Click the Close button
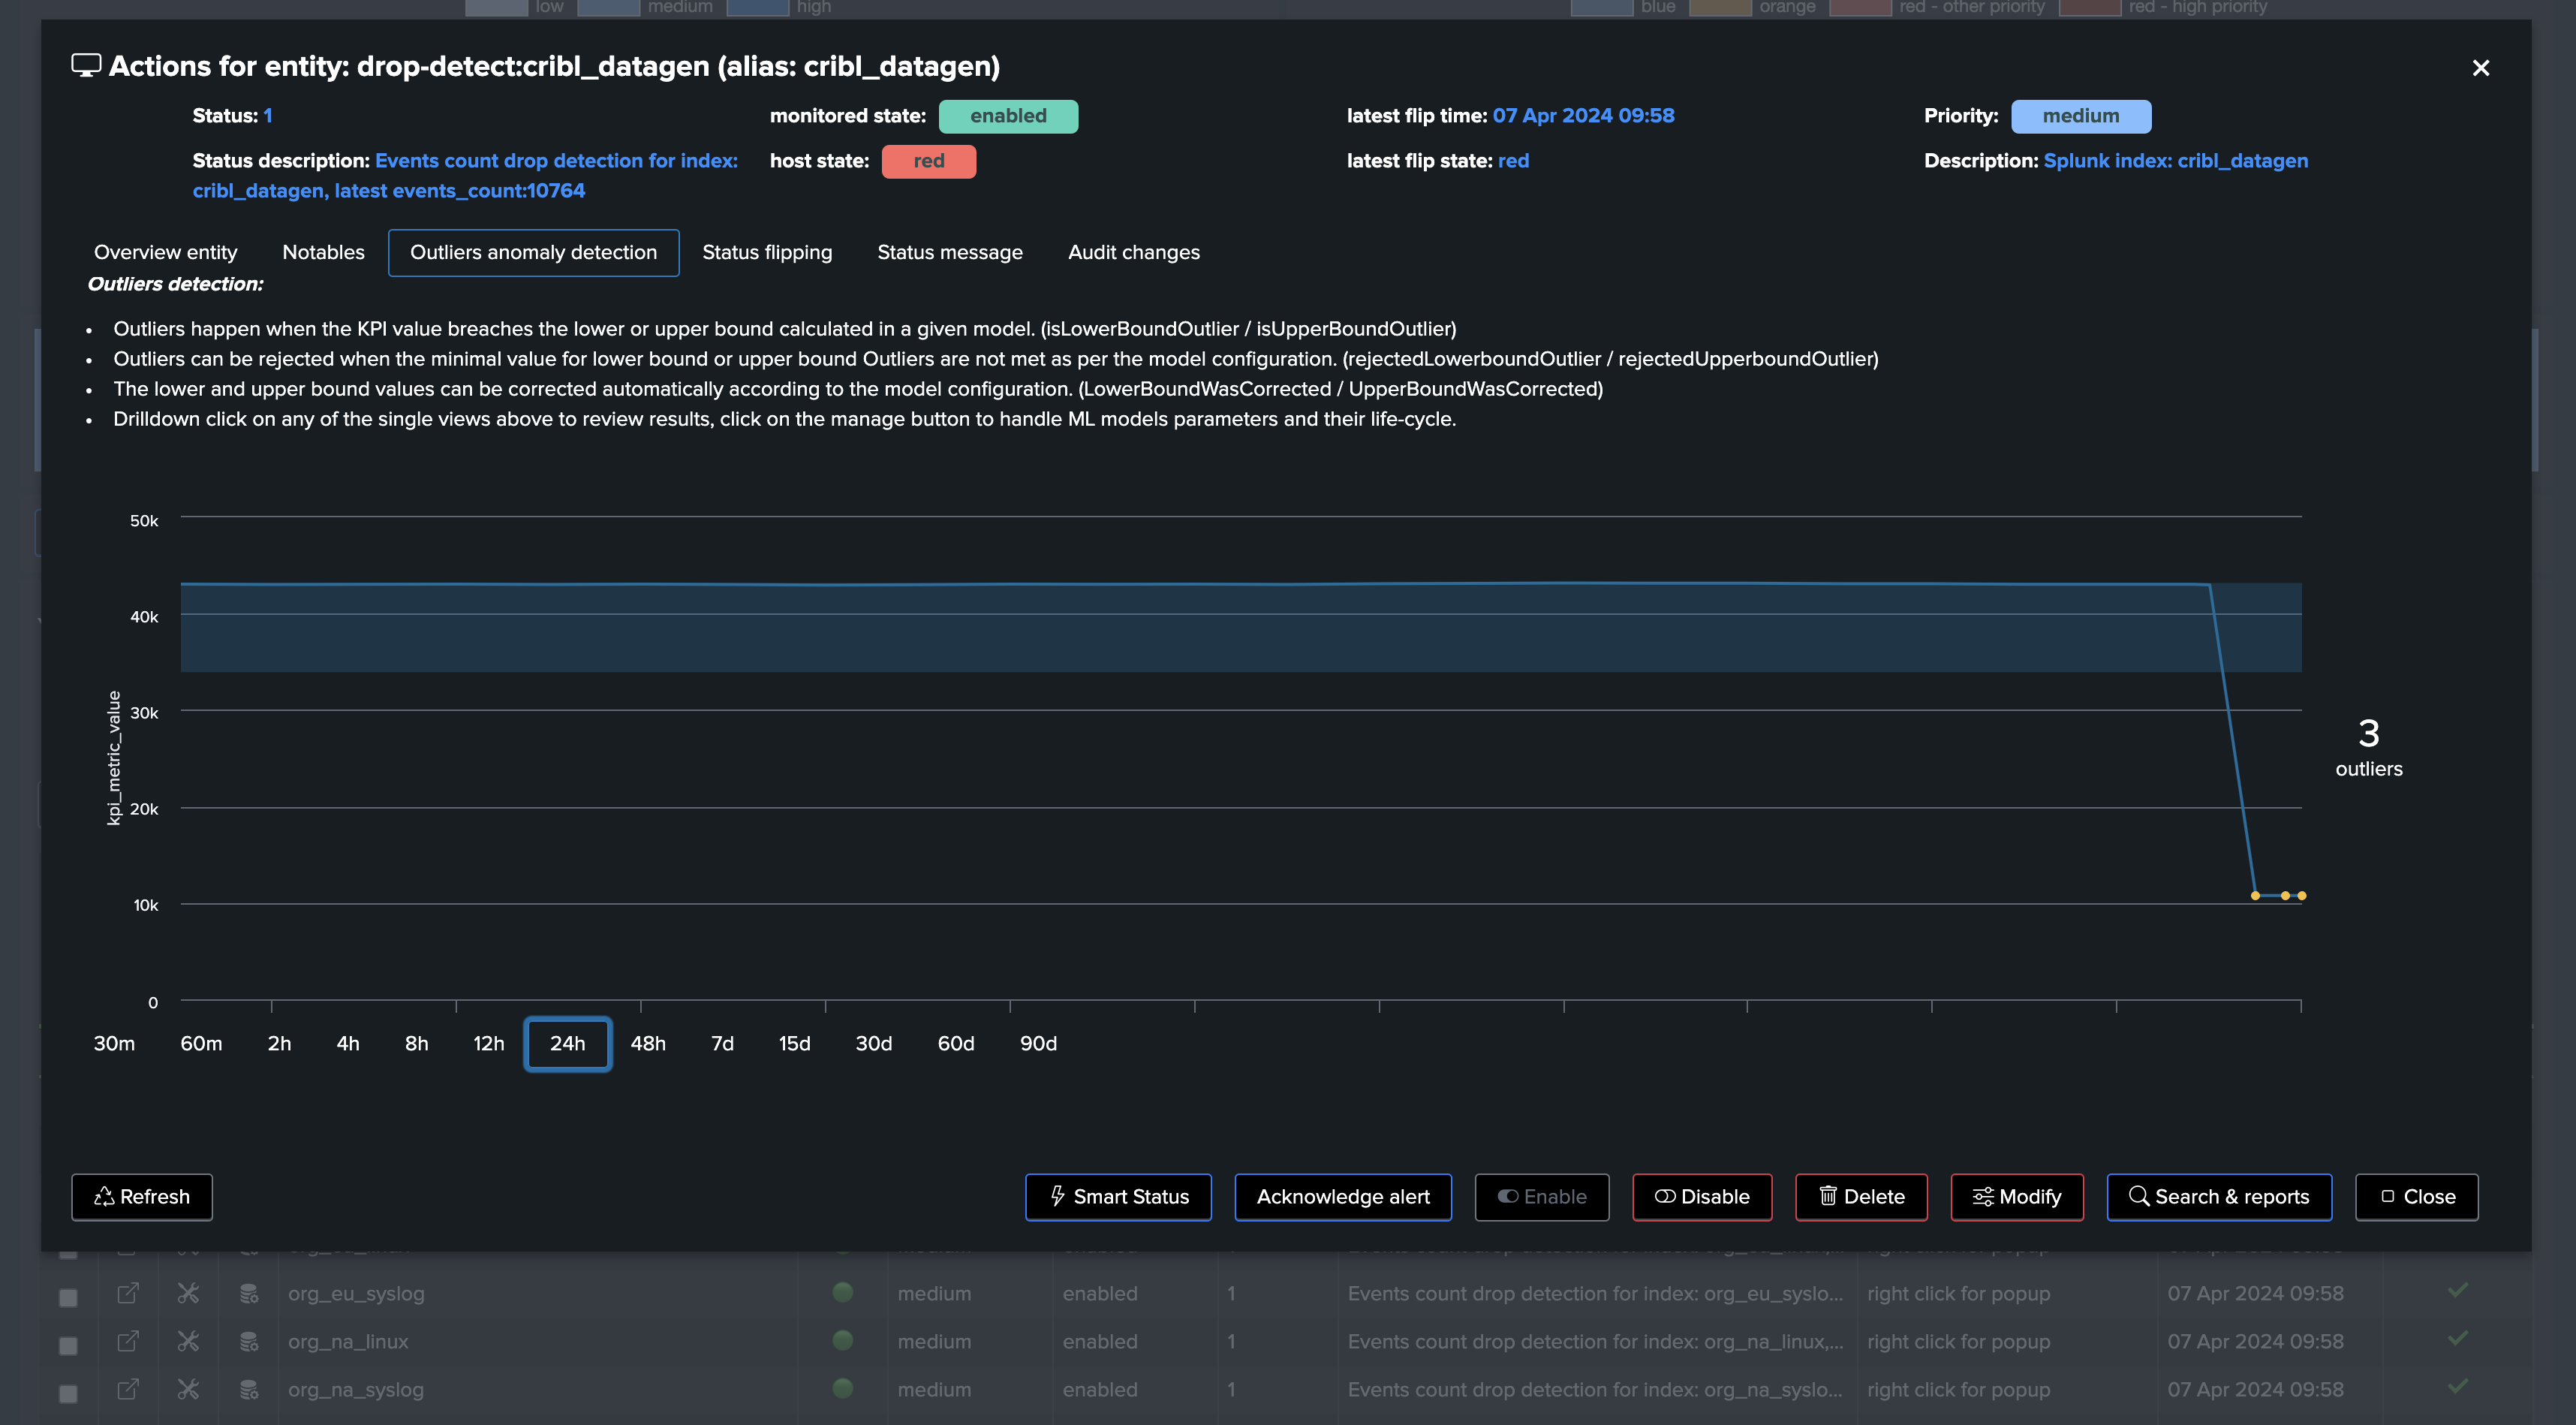The height and width of the screenshot is (1425, 2576). [x=2416, y=1196]
